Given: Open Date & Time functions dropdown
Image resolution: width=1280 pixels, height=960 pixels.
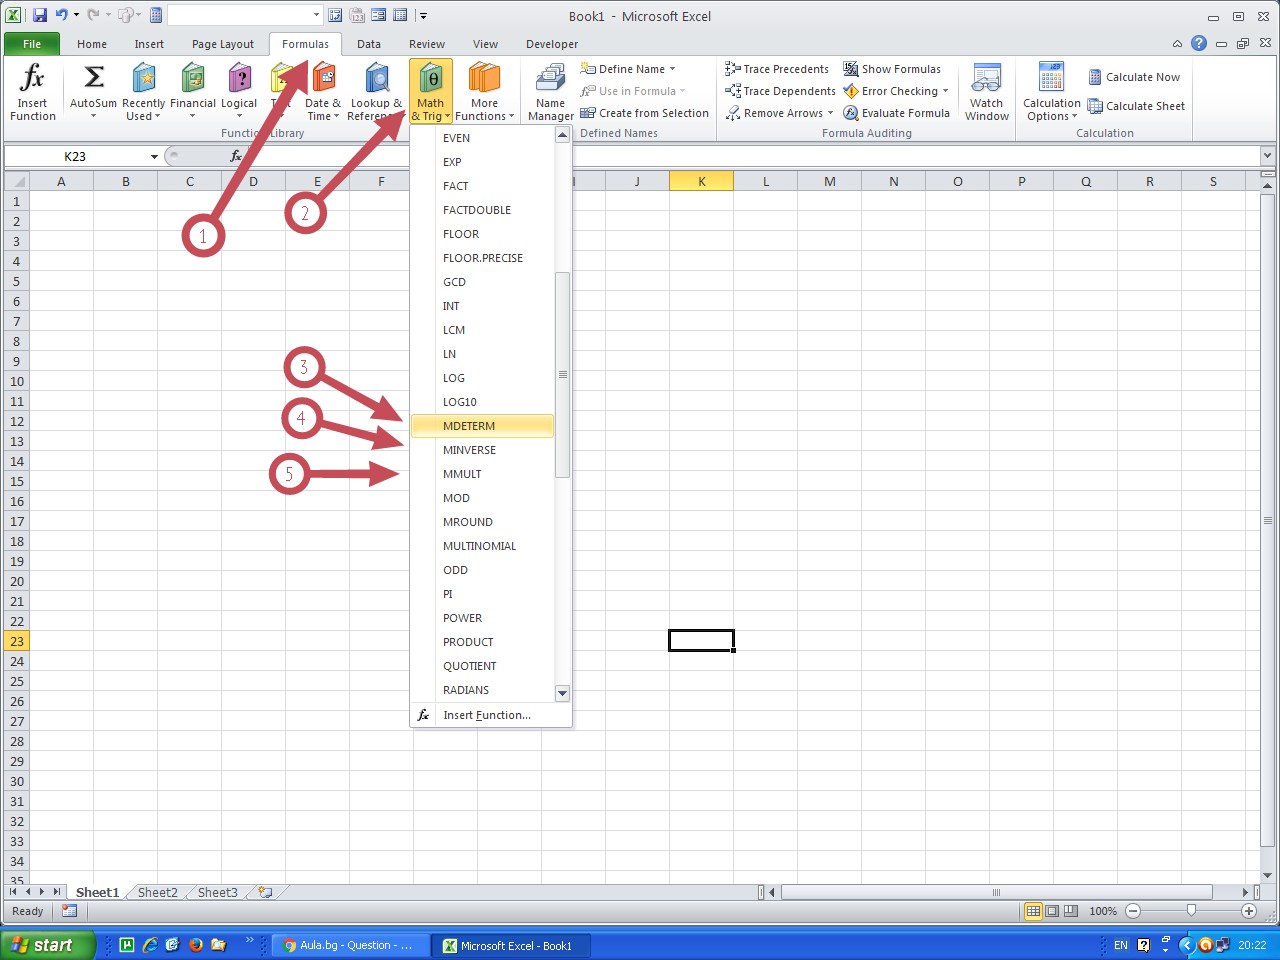Looking at the screenshot, I should (323, 91).
